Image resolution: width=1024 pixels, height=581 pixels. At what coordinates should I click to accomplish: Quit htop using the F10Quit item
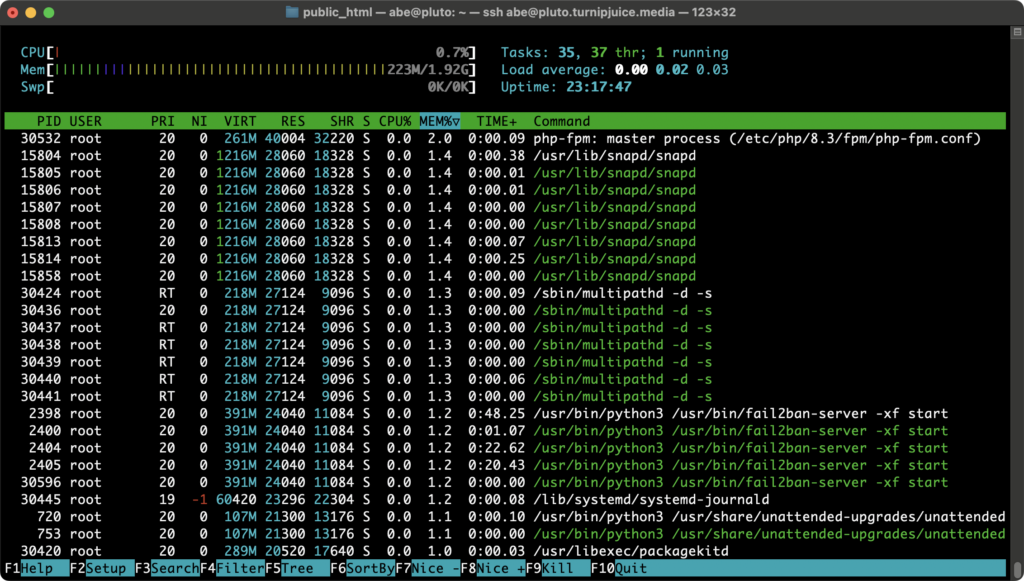coord(613,567)
